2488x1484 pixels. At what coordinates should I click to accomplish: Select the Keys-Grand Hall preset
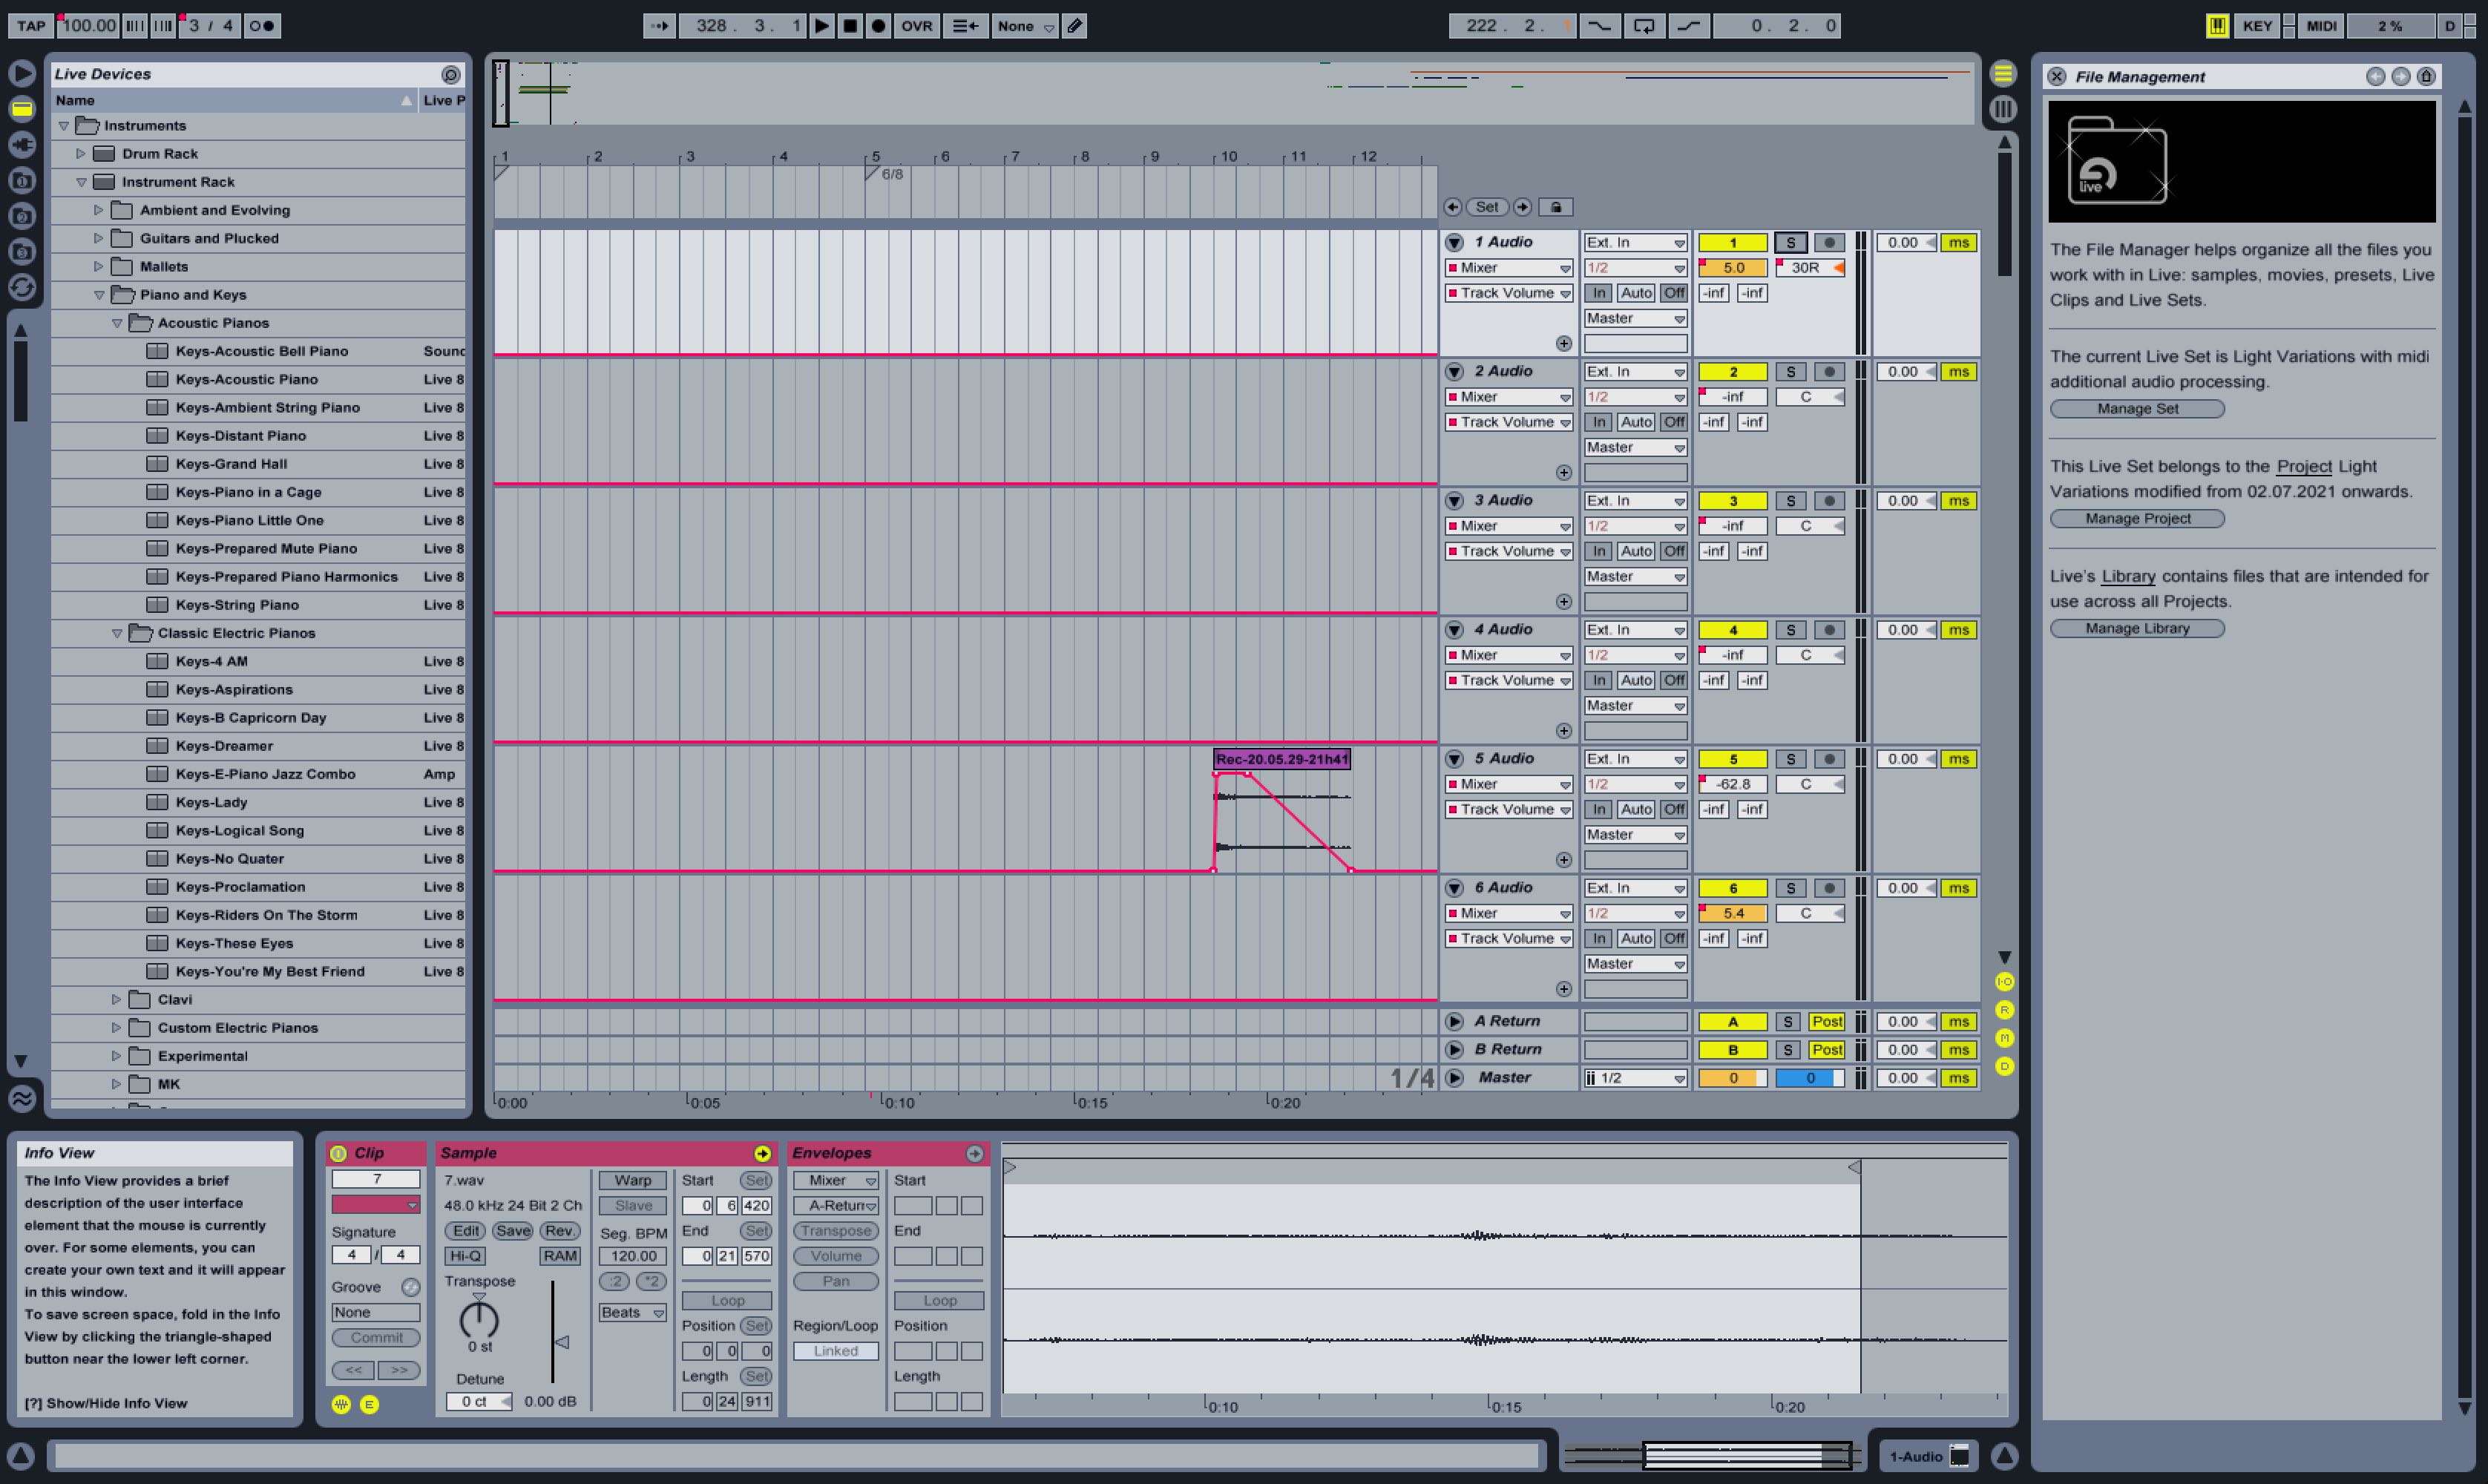point(231,464)
